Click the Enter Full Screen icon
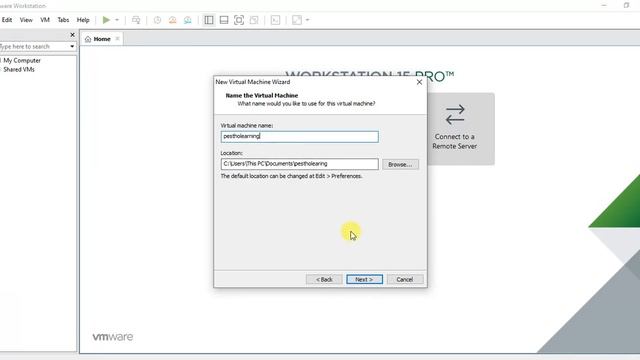This screenshot has width=640, height=360. click(239, 20)
